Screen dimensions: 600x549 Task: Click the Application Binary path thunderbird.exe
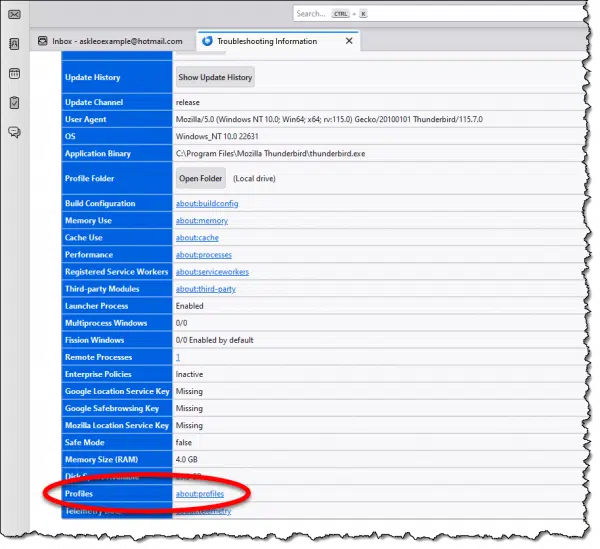coord(271,153)
